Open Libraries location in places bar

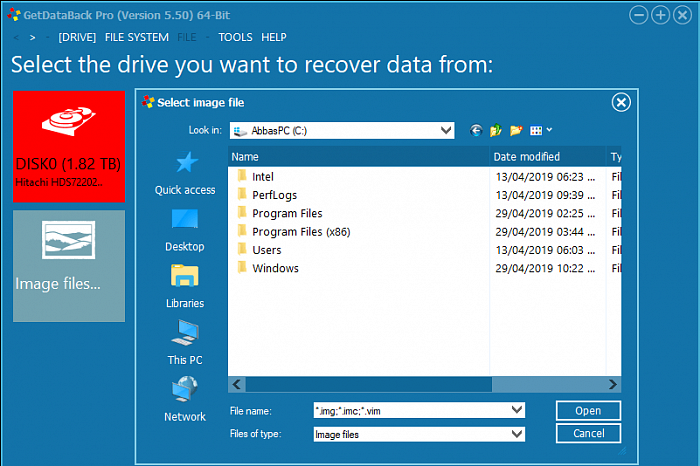coord(185,287)
